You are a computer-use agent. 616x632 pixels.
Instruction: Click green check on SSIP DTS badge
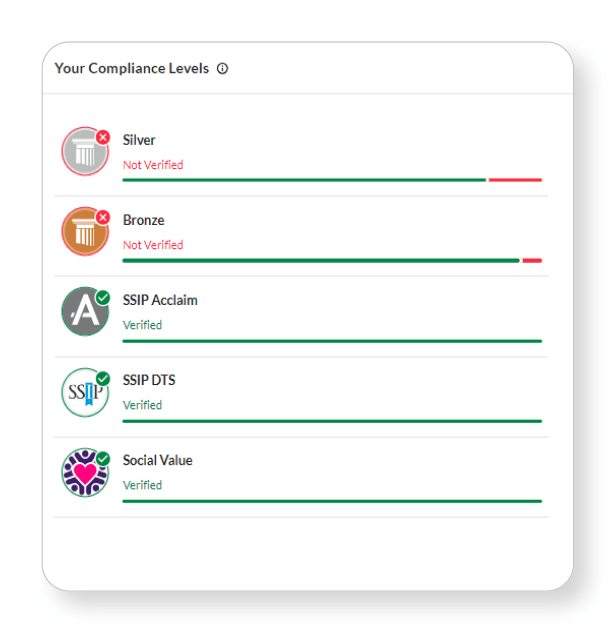click(x=103, y=378)
